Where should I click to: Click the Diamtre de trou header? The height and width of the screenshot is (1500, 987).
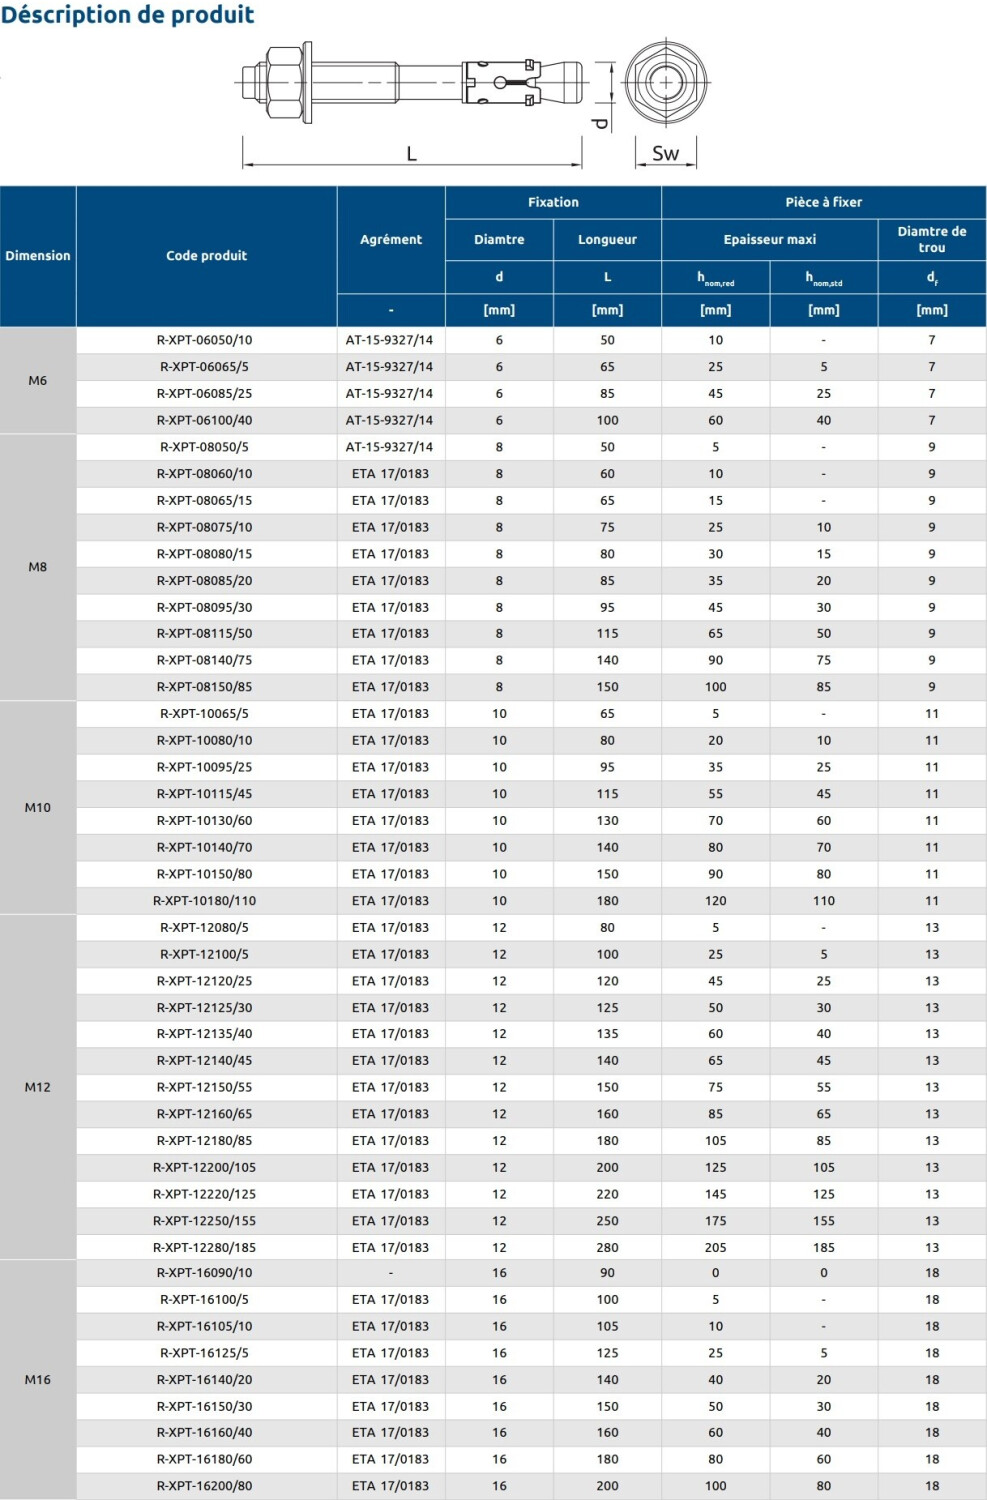(x=932, y=240)
